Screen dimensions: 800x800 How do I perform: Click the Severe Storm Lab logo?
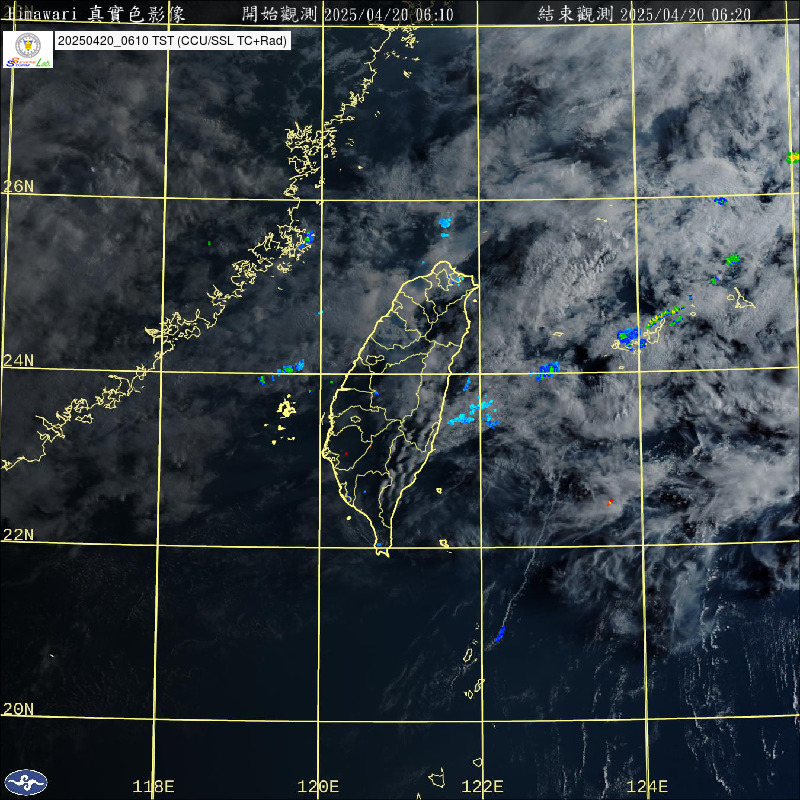point(28,49)
